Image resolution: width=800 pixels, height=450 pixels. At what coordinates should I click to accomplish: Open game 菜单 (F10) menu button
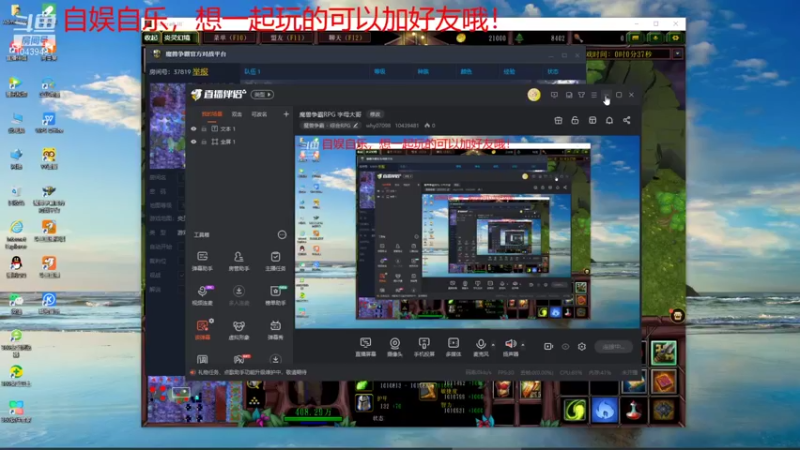230,38
